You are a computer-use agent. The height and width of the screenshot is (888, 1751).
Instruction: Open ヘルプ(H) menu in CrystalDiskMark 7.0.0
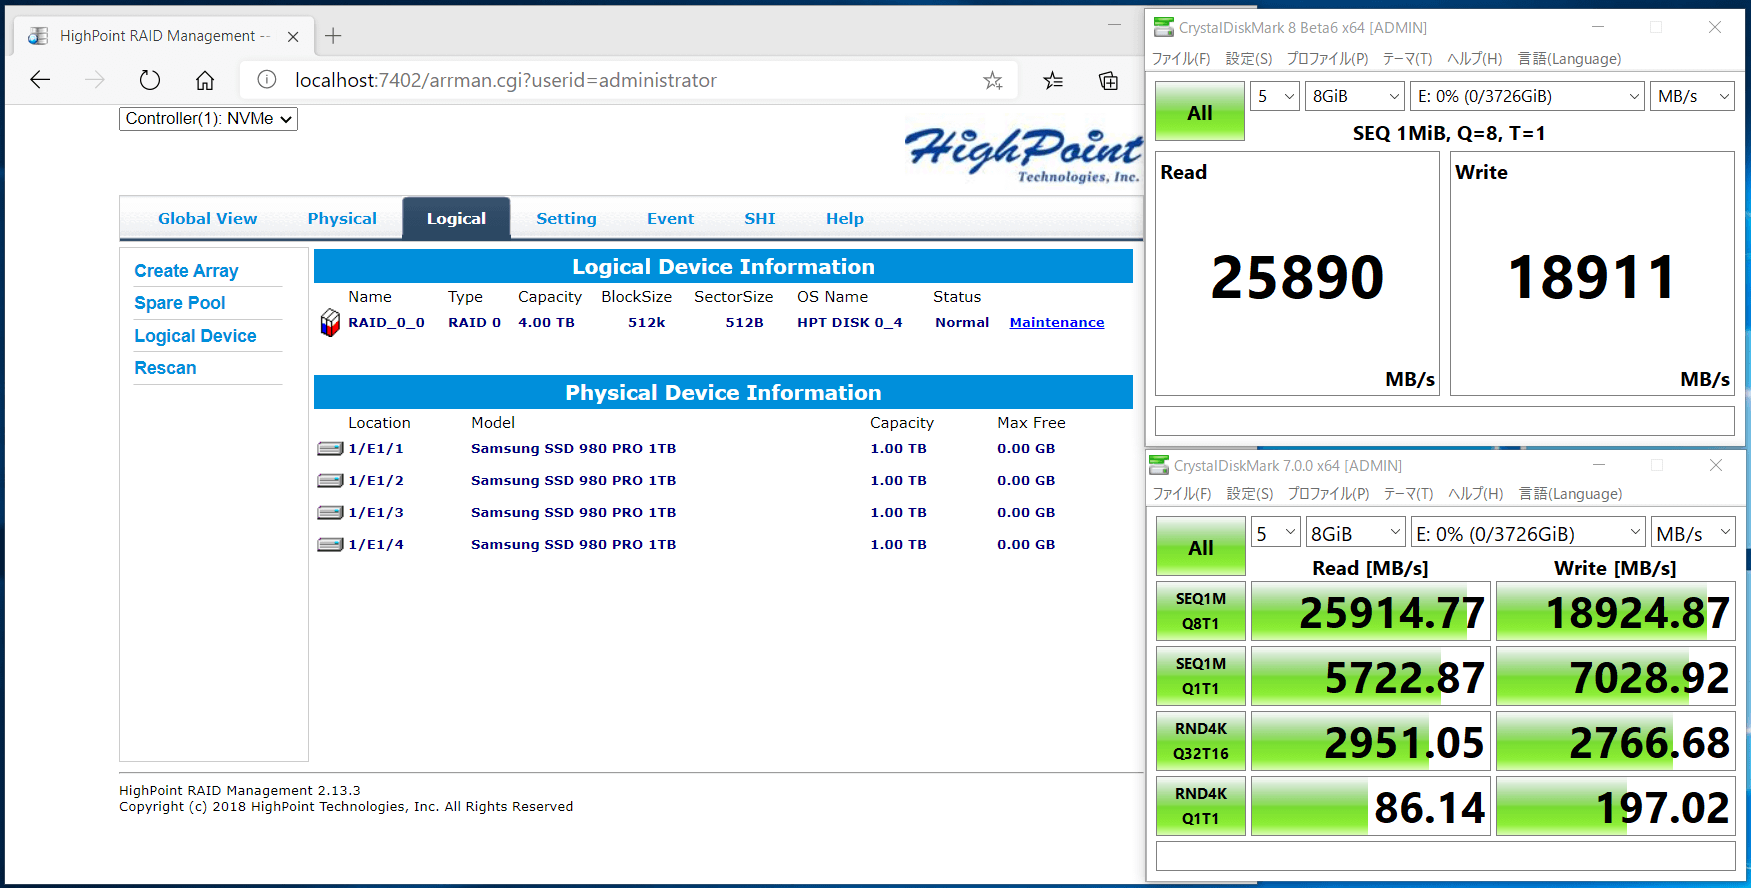(1476, 494)
